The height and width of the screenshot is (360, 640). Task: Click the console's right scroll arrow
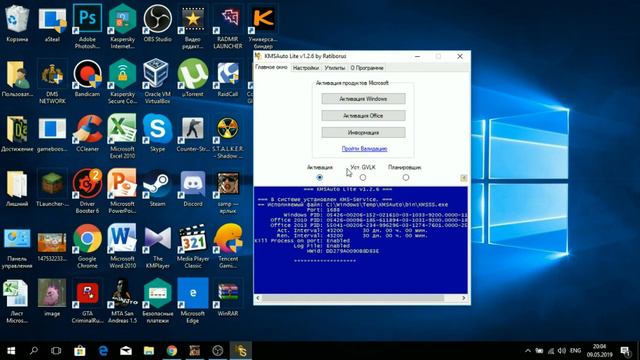464,298
